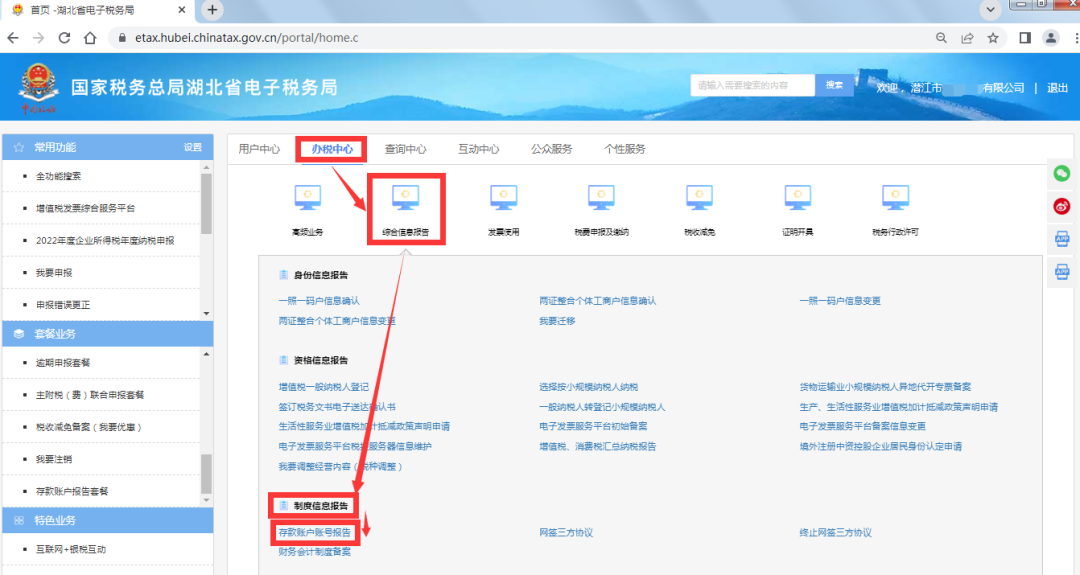Click 设置 in the 常用功能 header
The height and width of the screenshot is (575, 1080).
[193, 147]
